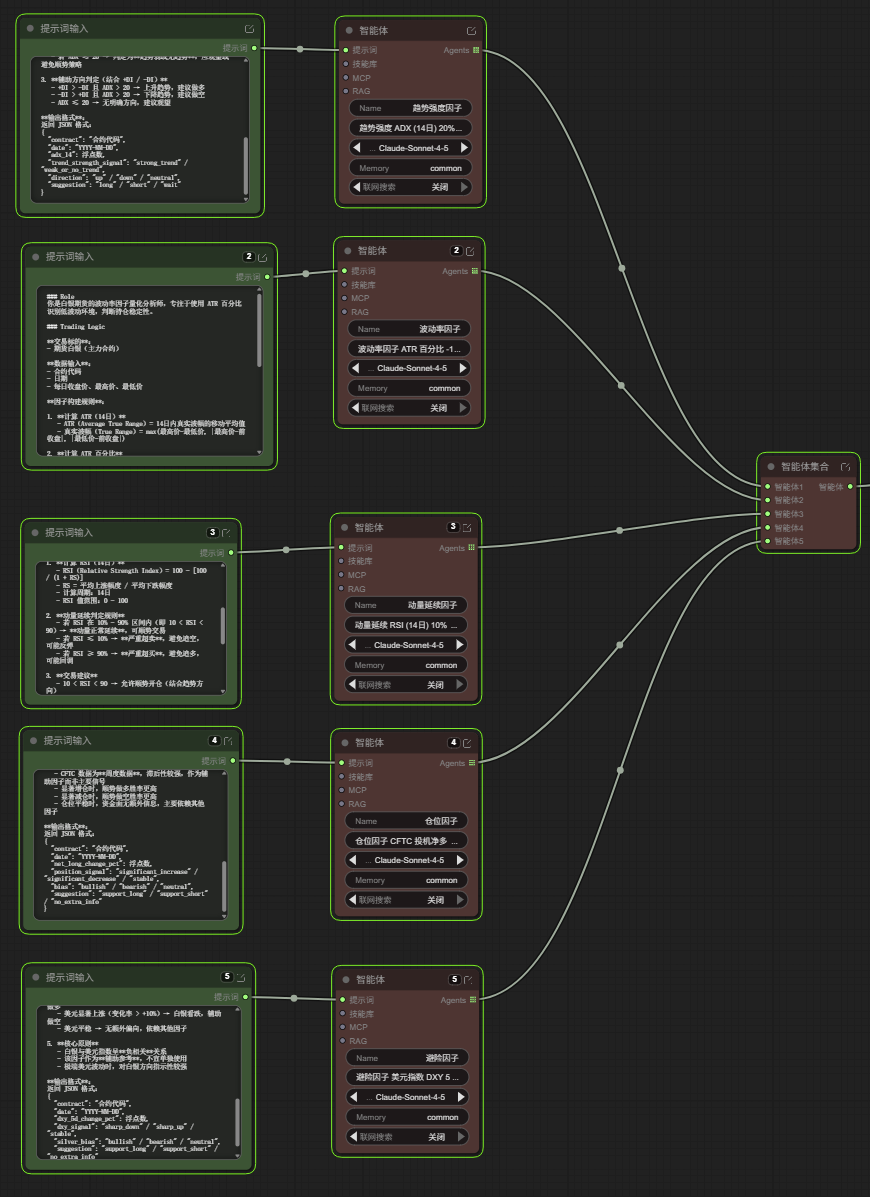This screenshot has height=1197, width=870.
Task: Click Agents output grid icon on 仓位因子 node
Action: click(472, 763)
